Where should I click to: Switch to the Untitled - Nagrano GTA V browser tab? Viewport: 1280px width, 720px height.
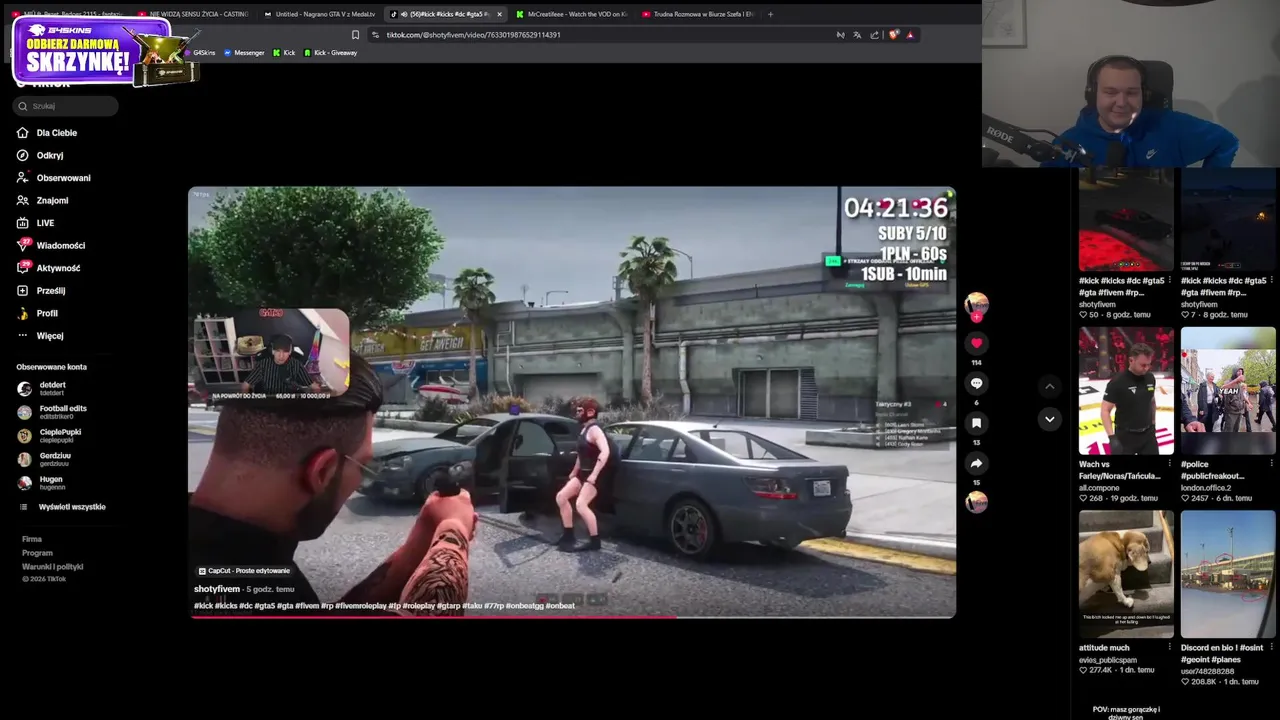pos(320,14)
